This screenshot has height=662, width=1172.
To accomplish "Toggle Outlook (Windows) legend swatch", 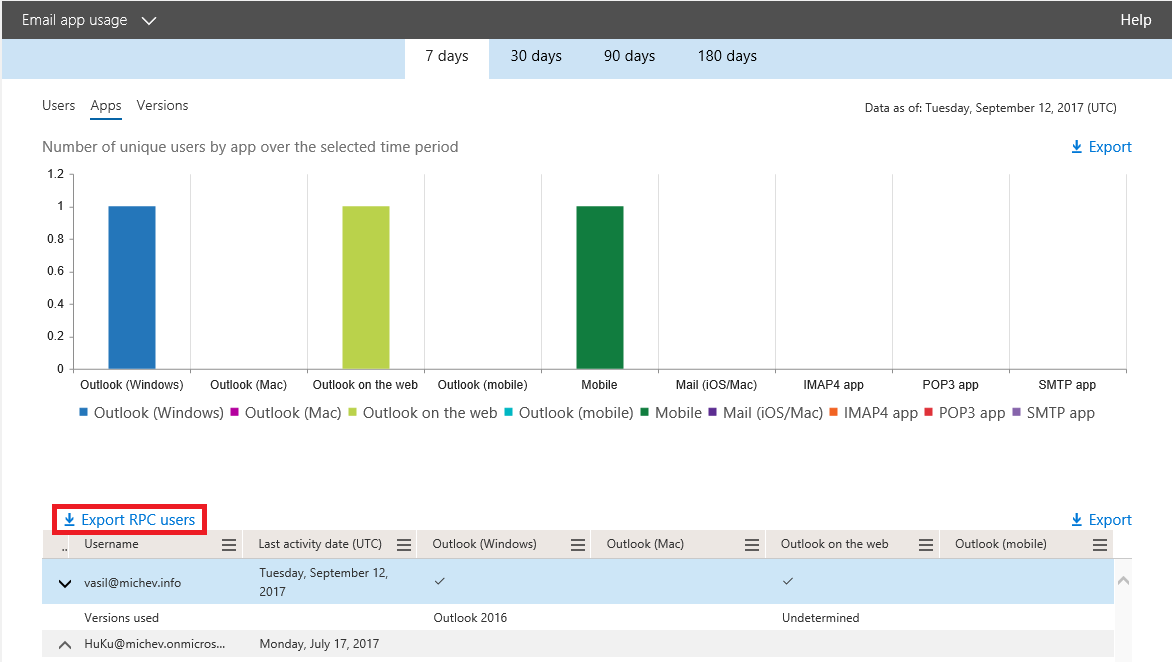I will click(x=84, y=412).
